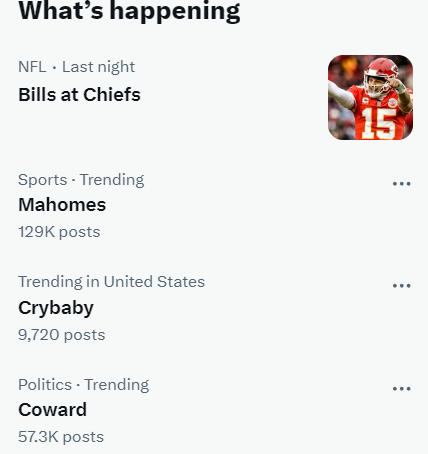Screen dimensions: 428x454
Task: Select the NFL · Last night label
Action: pos(77,67)
